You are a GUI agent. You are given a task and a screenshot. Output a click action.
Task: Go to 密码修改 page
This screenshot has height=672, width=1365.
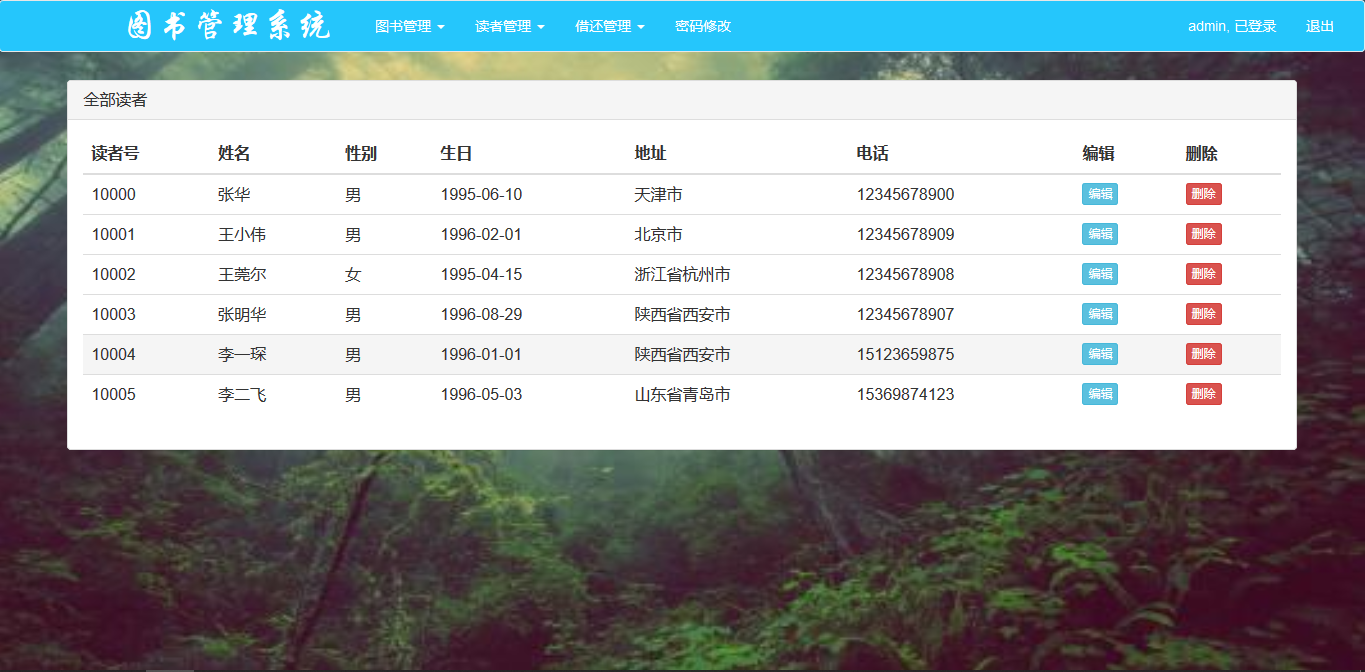pos(703,26)
